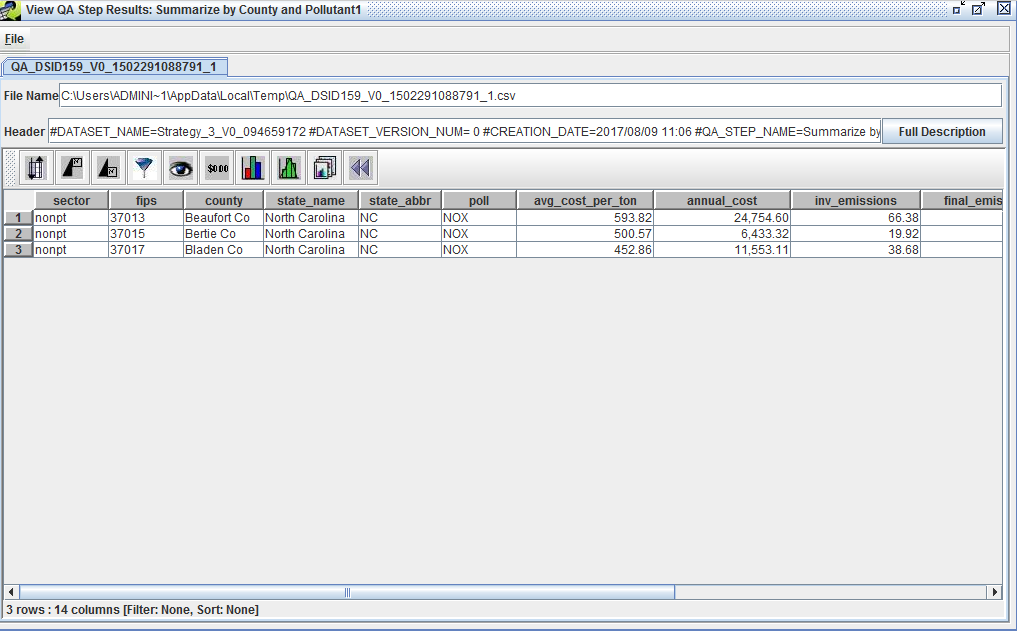Viewport: 1017px width, 631px height.
Task: Click the Full Description button
Action: pos(941,131)
